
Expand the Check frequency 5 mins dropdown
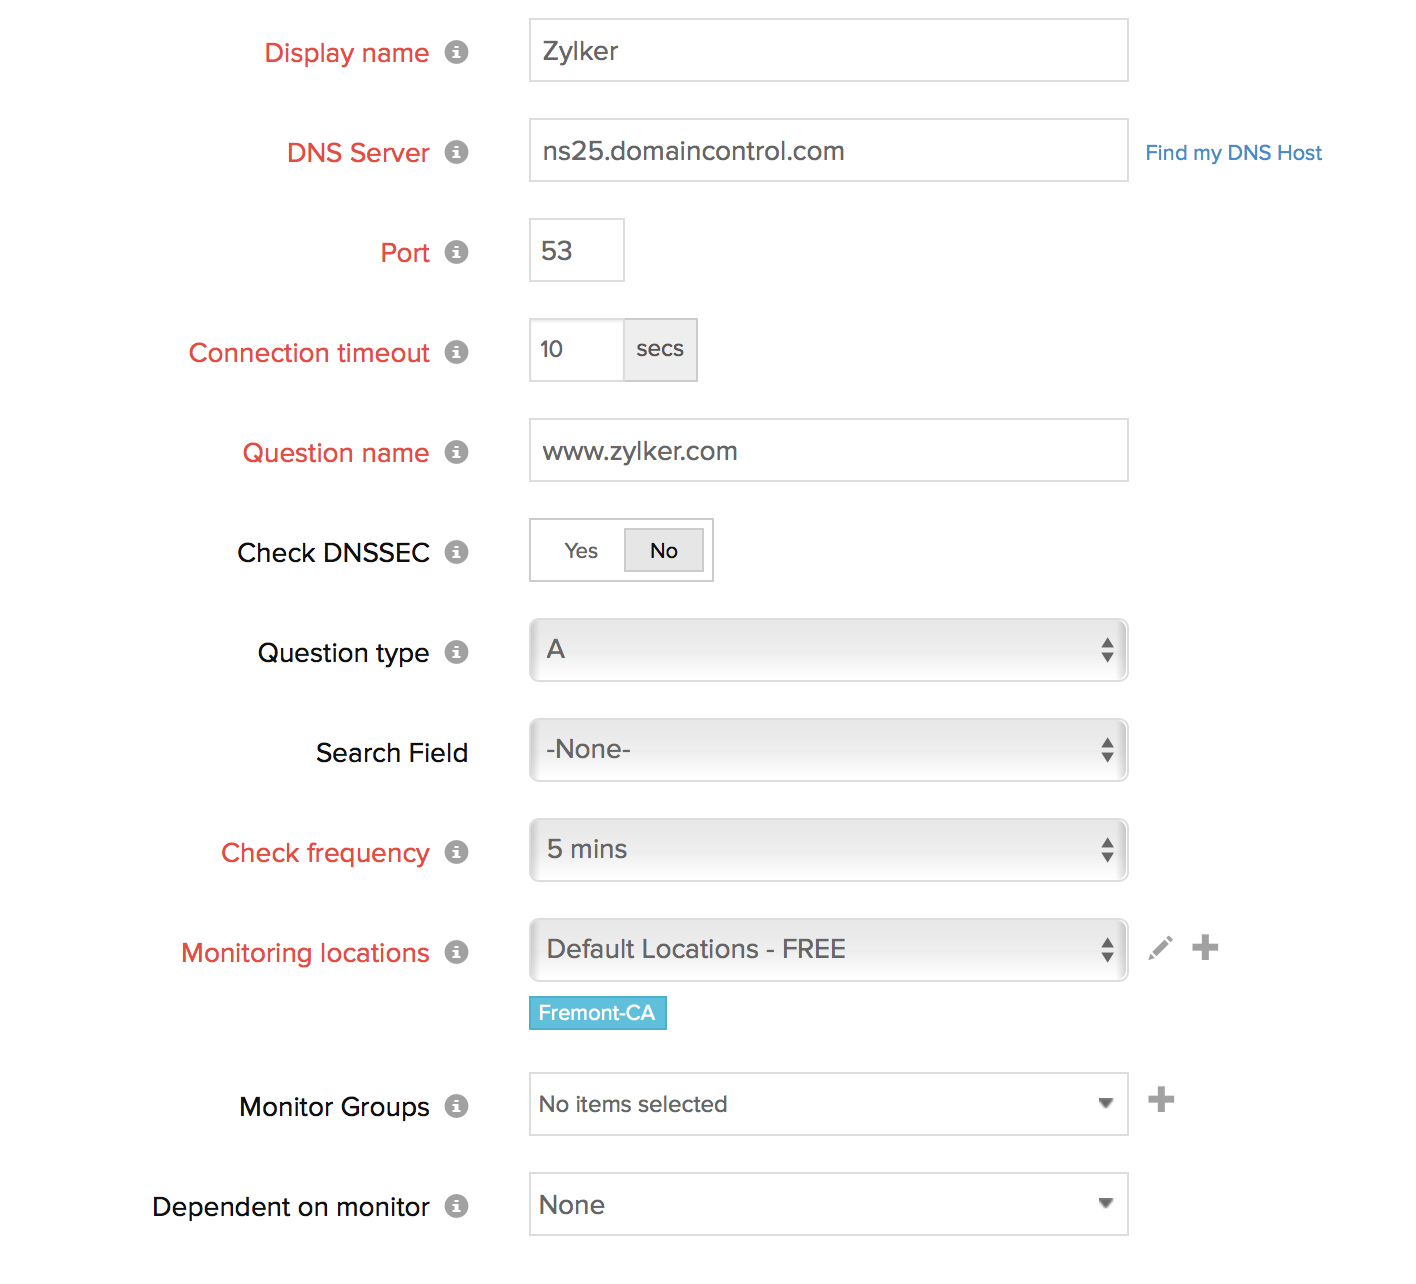tap(828, 850)
